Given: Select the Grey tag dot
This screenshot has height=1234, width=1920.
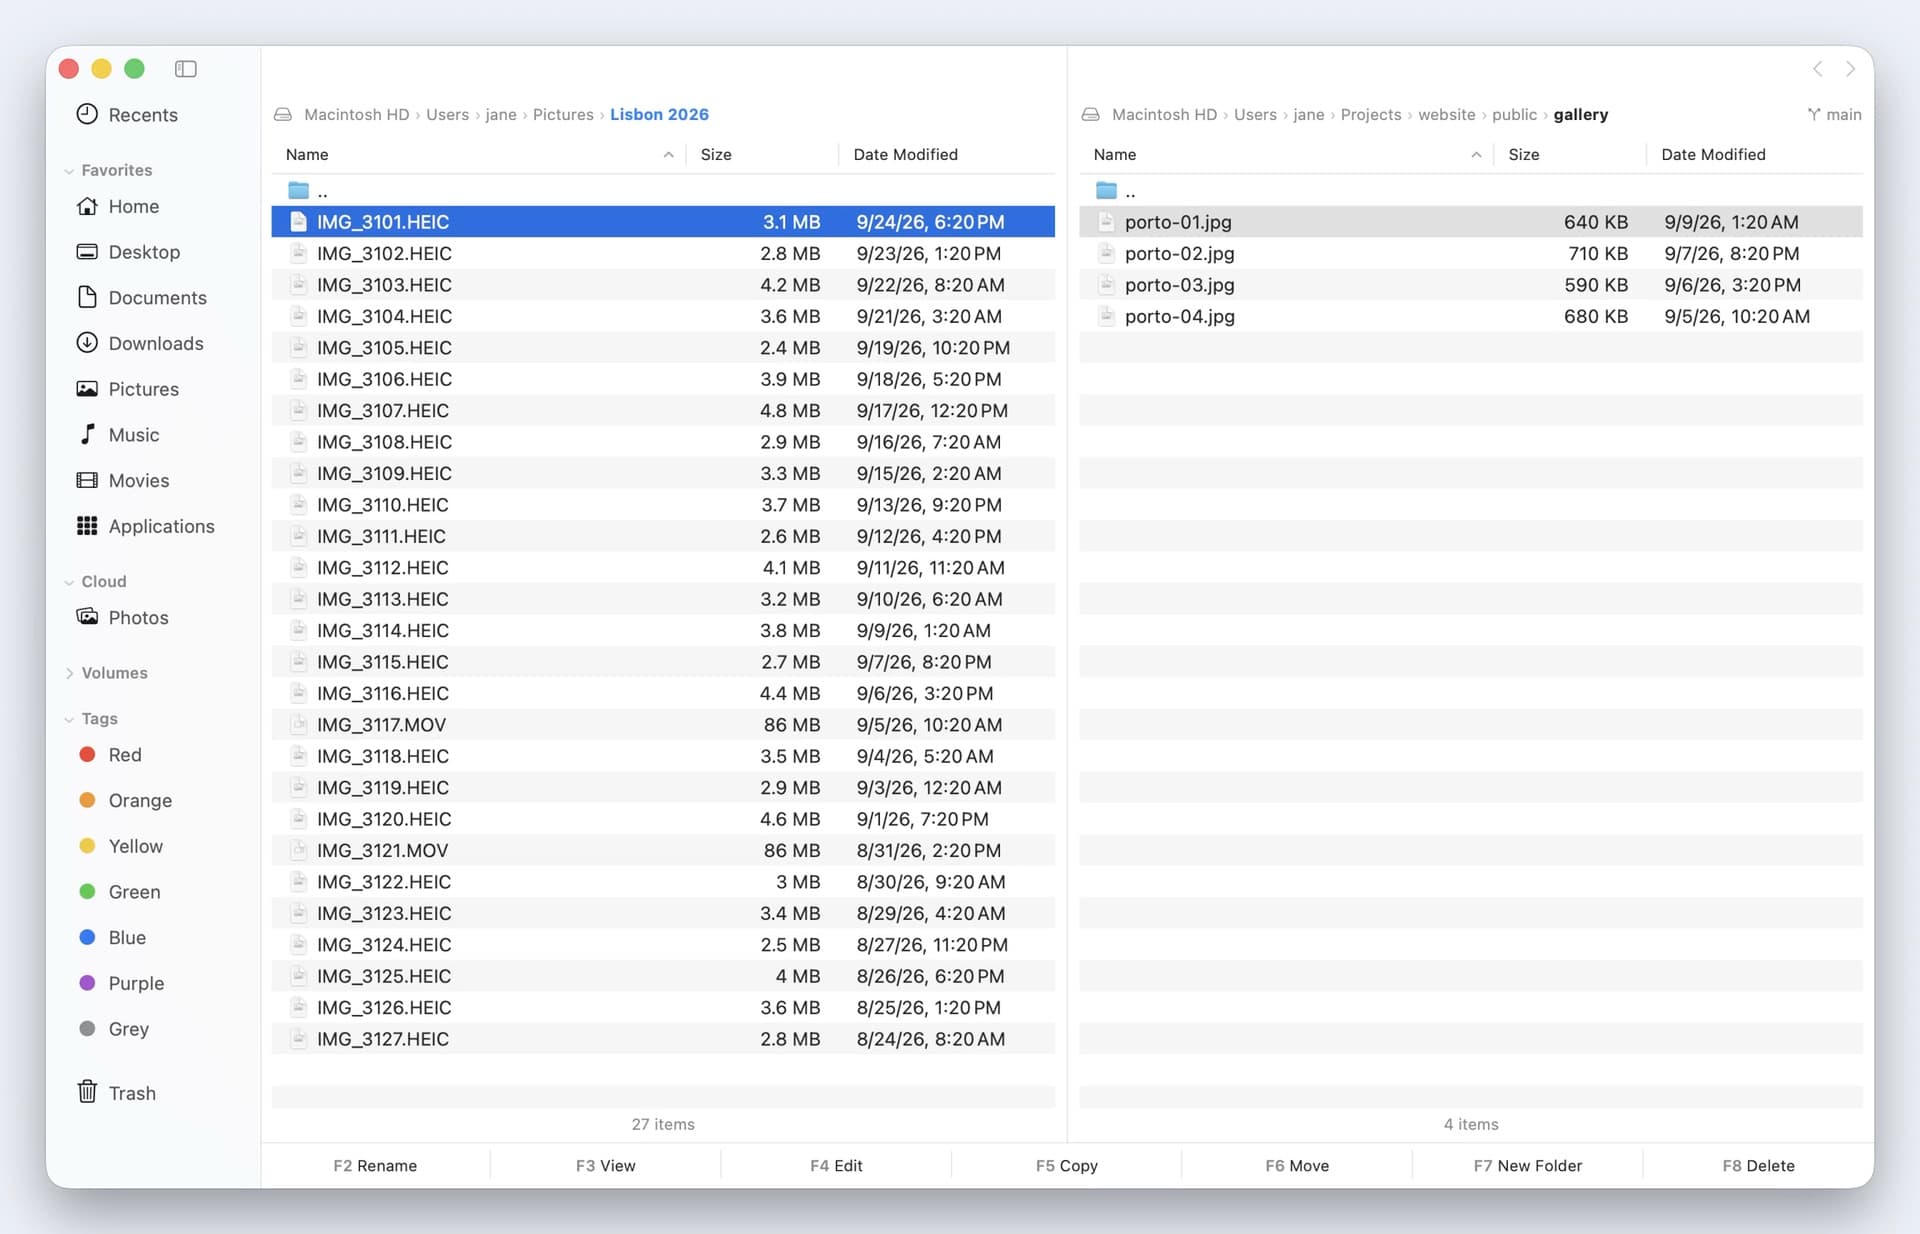Looking at the screenshot, I should click(87, 1028).
